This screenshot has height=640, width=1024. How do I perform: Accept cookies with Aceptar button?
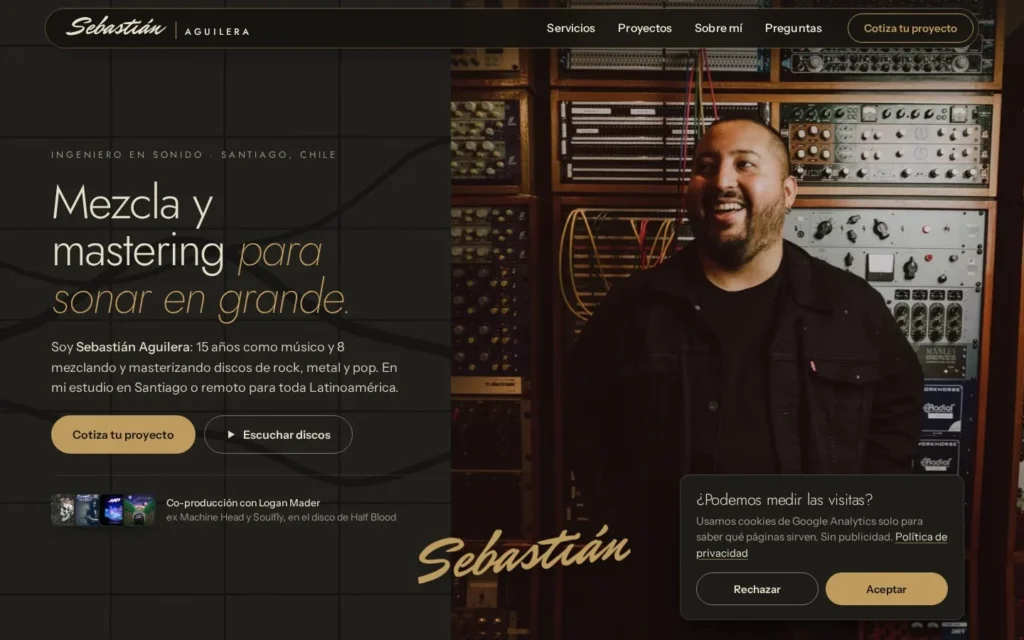886,589
